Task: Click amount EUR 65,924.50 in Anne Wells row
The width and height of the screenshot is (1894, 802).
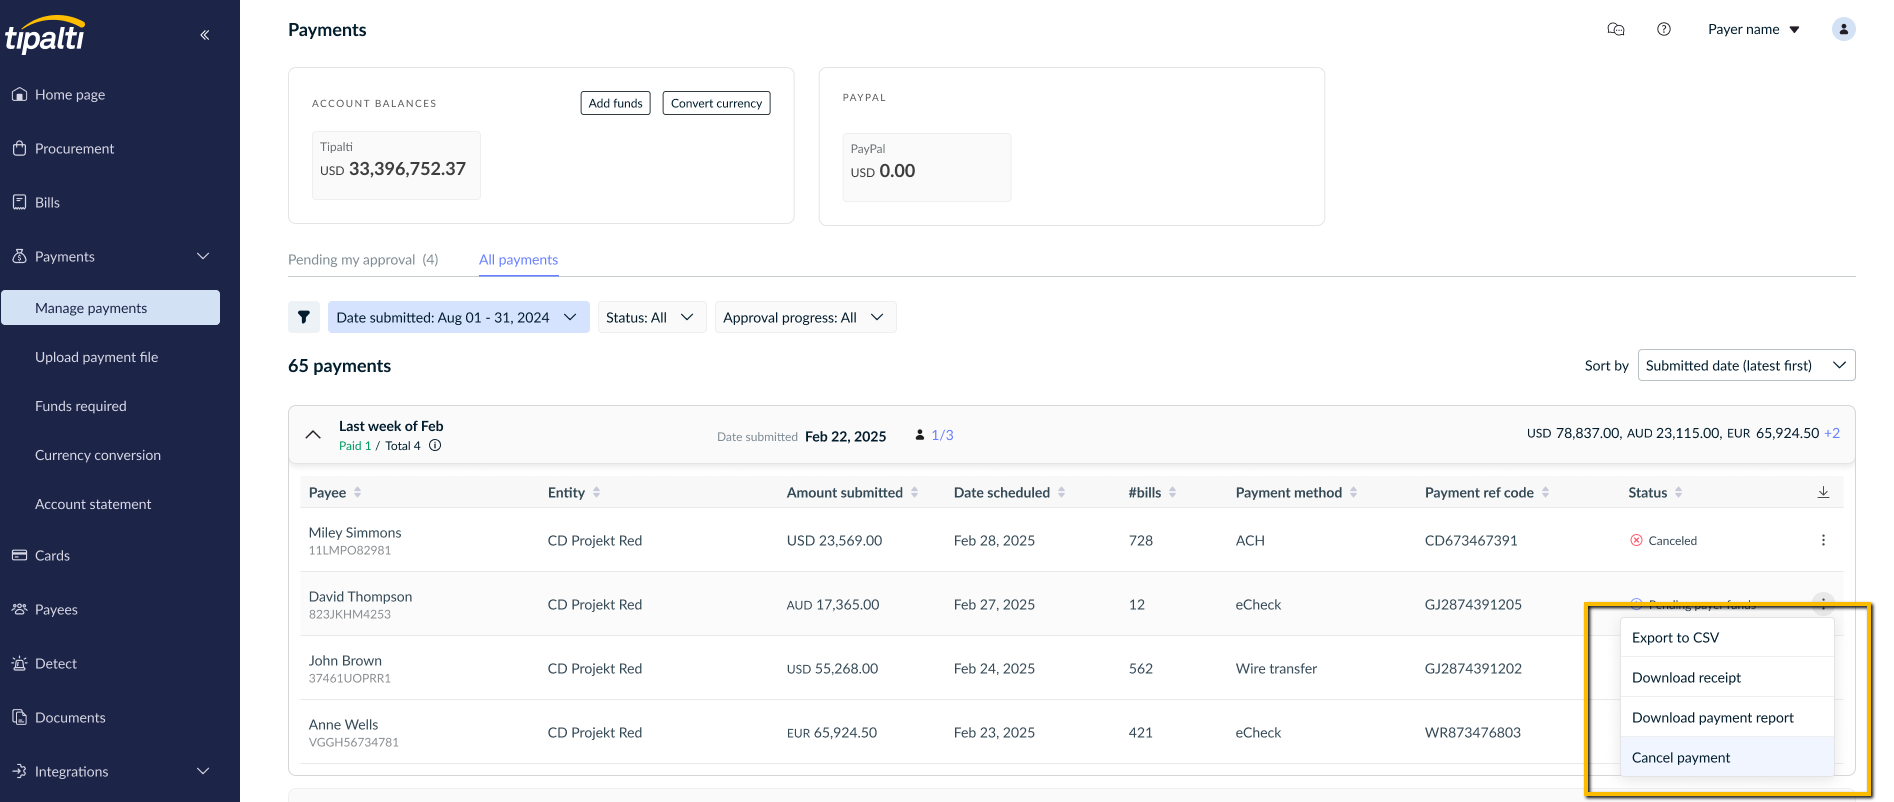Action: (832, 732)
